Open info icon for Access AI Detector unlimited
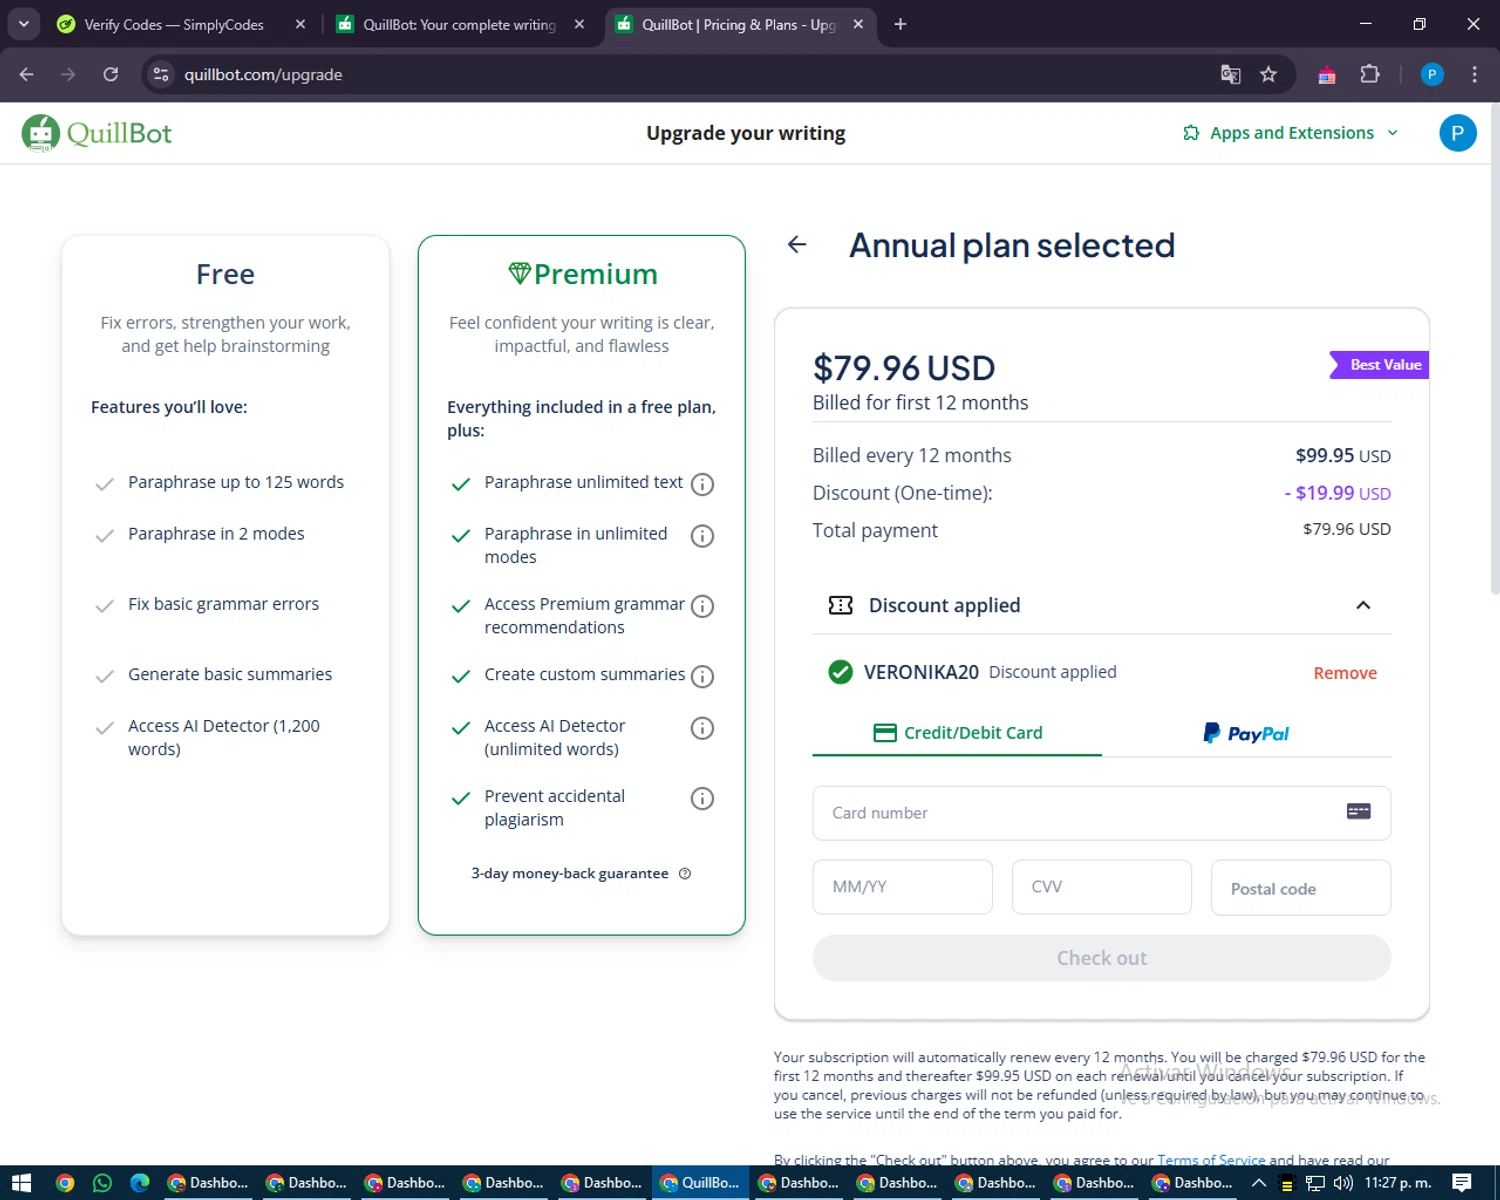The image size is (1500, 1200). pyautogui.click(x=703, y=728)
